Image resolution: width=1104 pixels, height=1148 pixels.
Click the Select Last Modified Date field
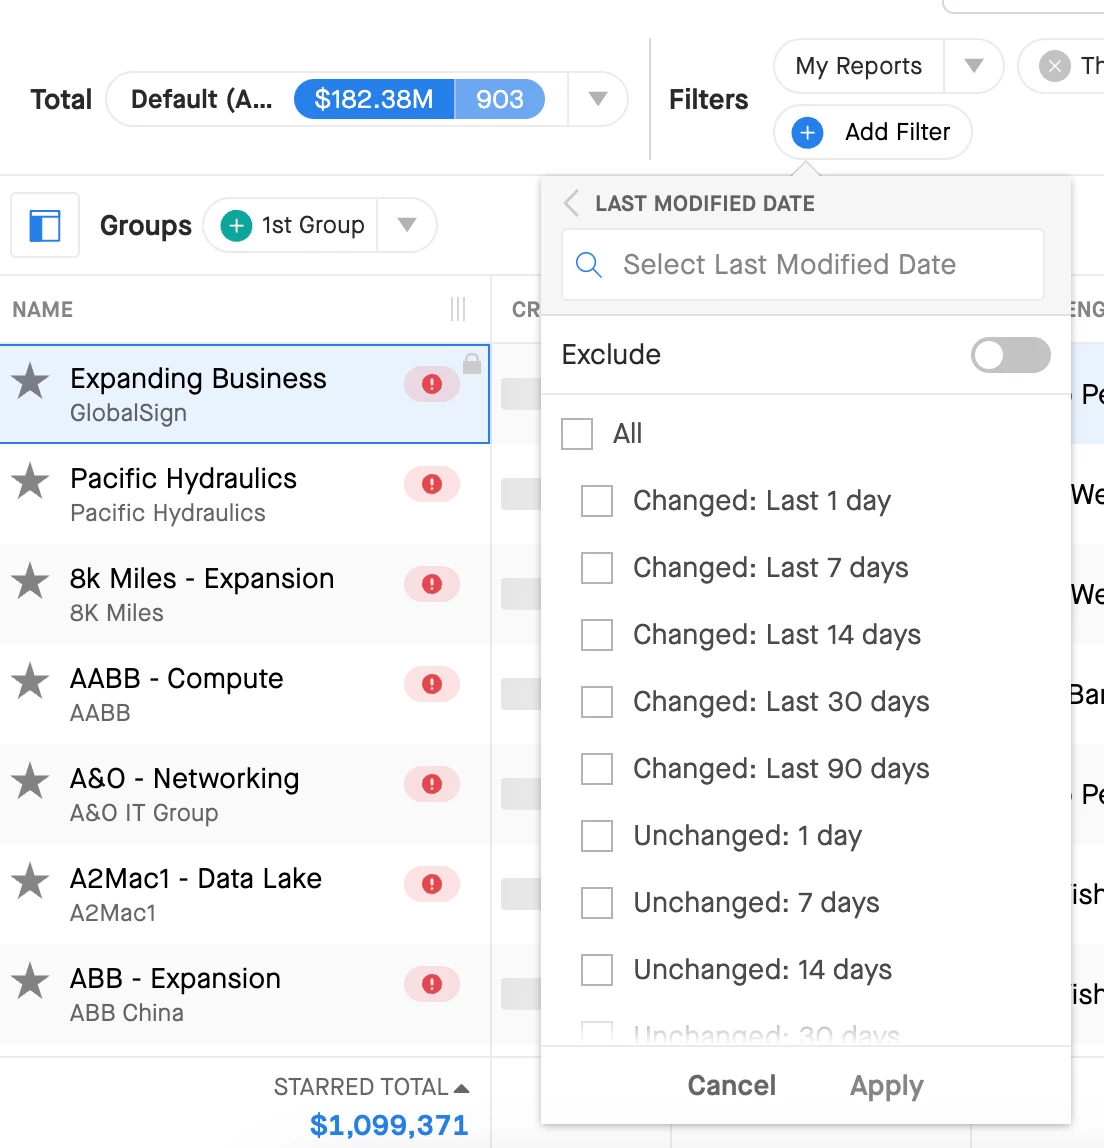(x=802, y=264)
